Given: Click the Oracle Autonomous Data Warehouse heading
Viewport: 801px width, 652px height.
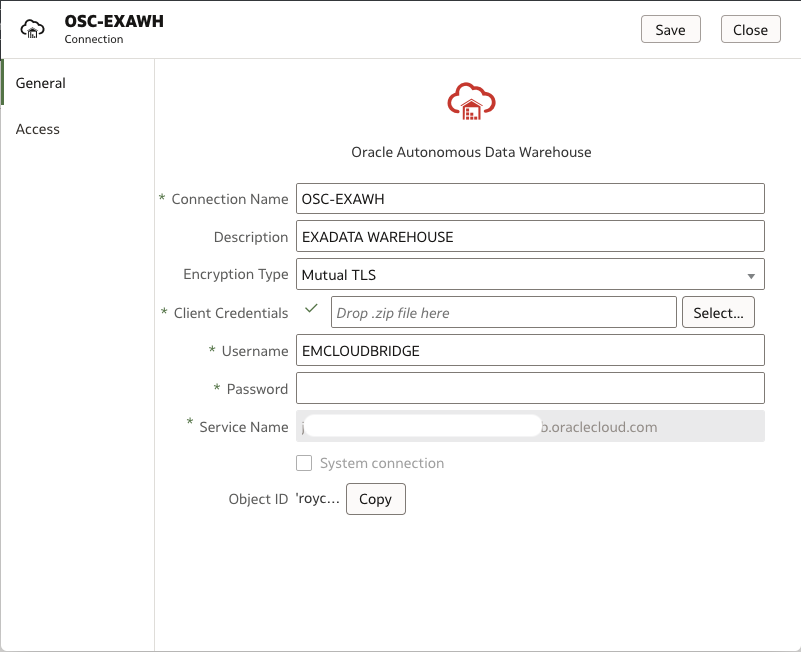Looking at the screenshot, I should (471, 152).
